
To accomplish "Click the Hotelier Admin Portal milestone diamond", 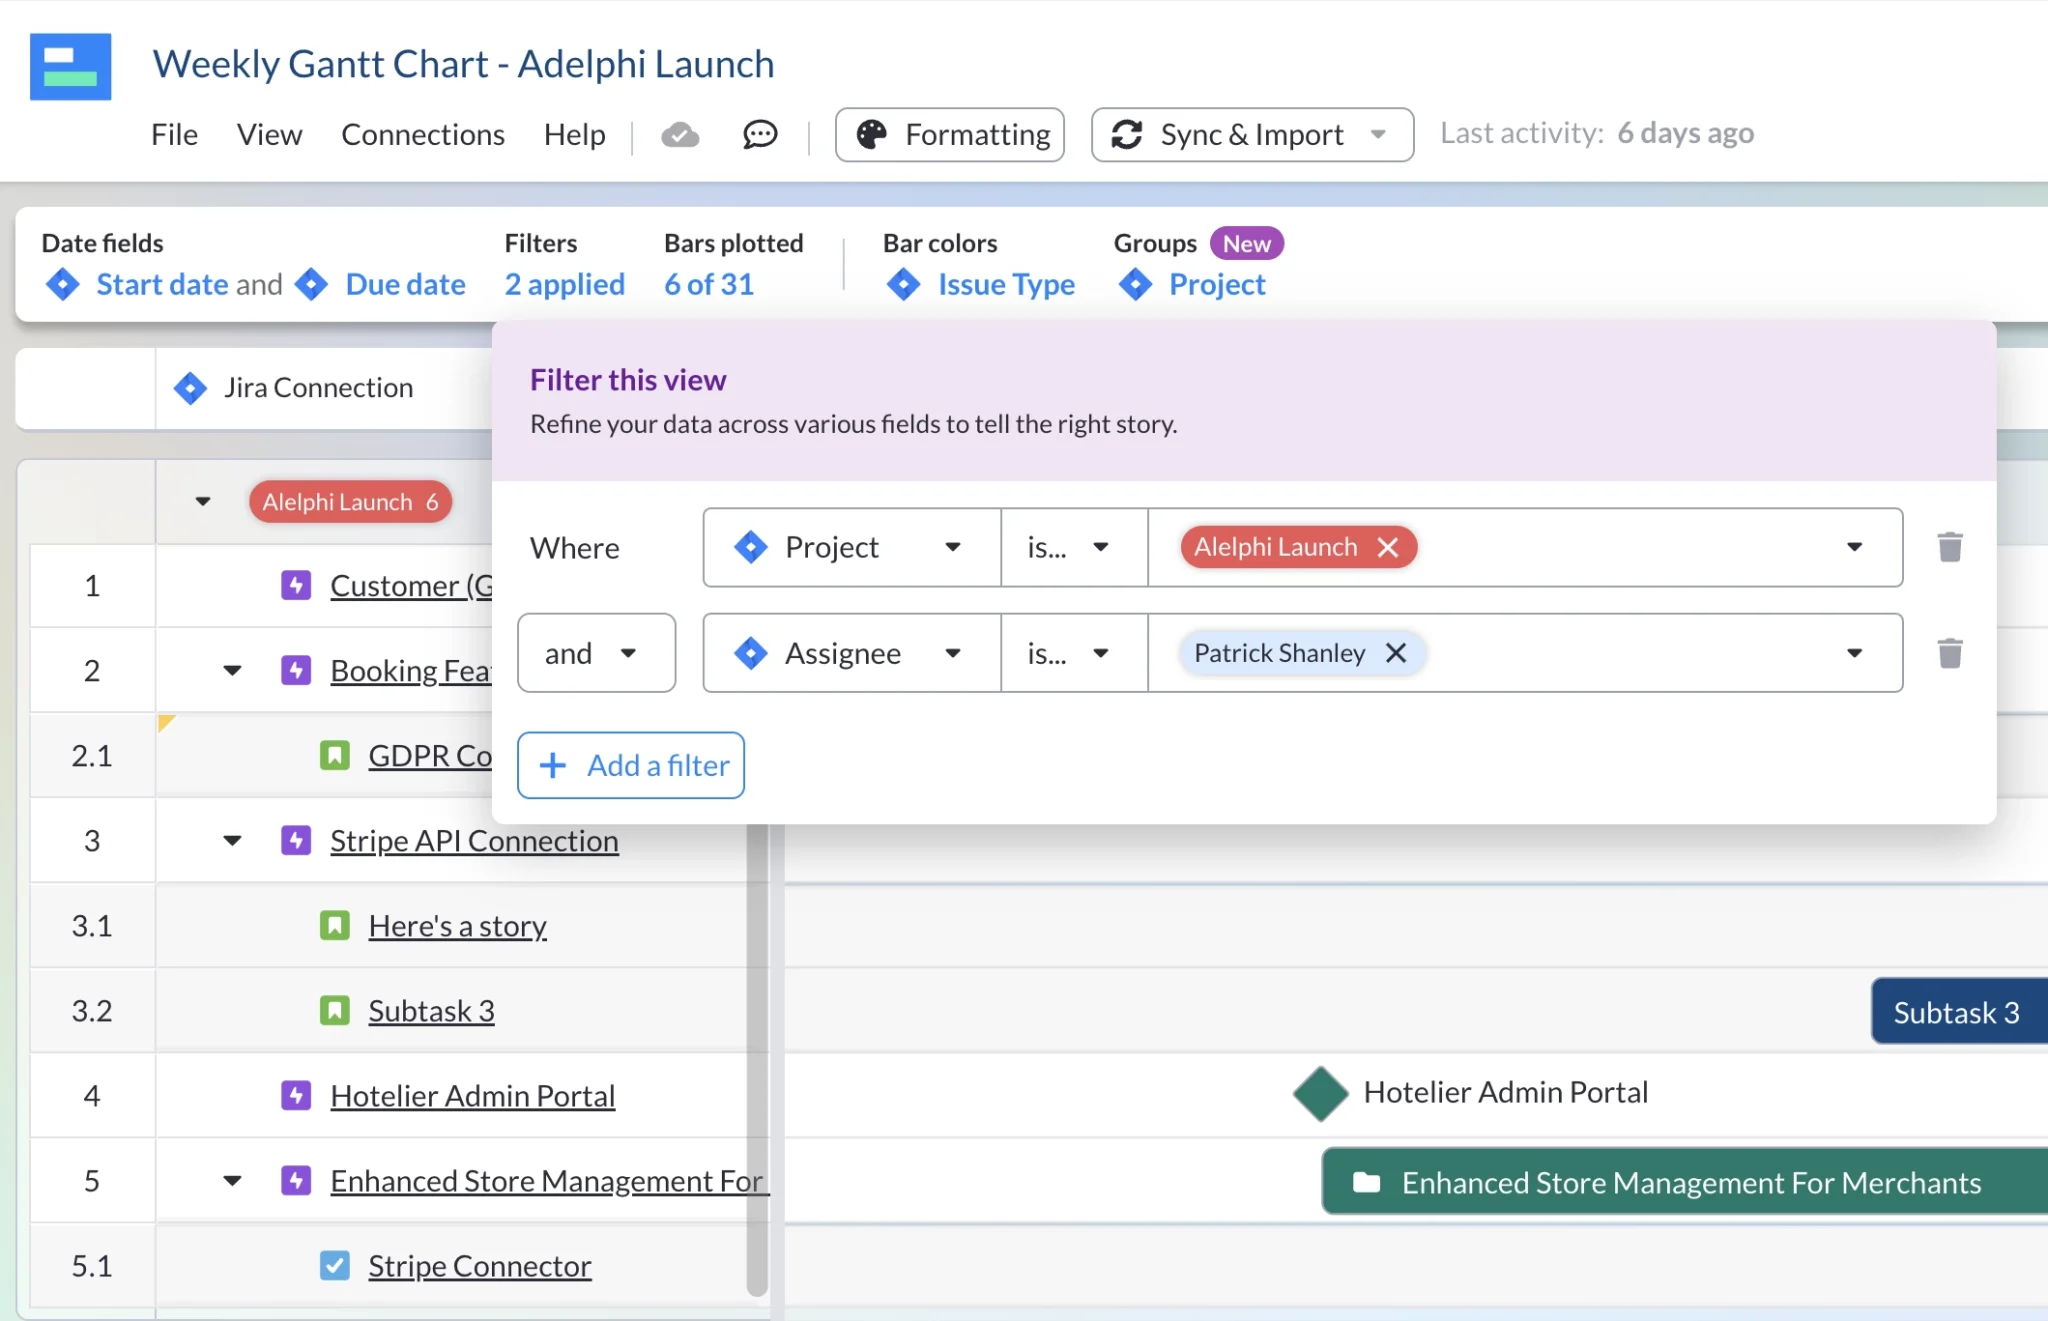I will [1321, 1093].
